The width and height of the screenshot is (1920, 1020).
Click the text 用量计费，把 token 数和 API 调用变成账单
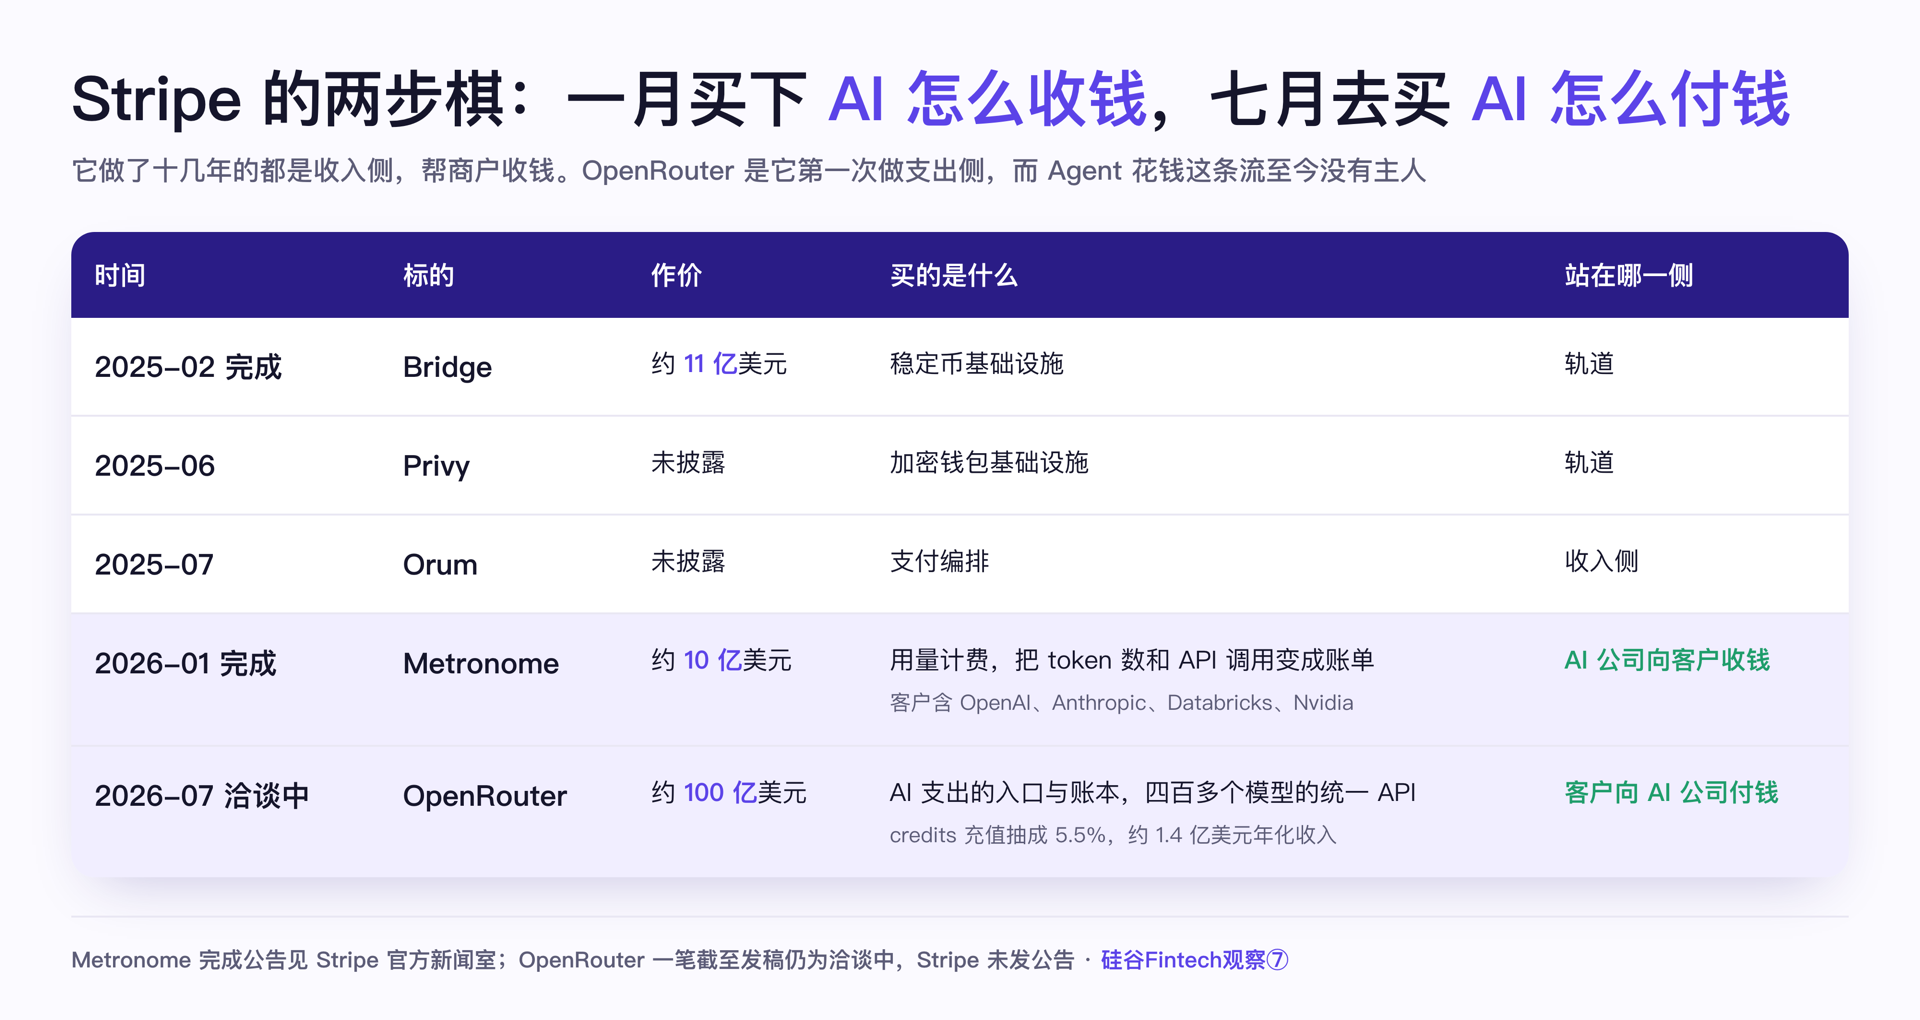coord(1132,660)
